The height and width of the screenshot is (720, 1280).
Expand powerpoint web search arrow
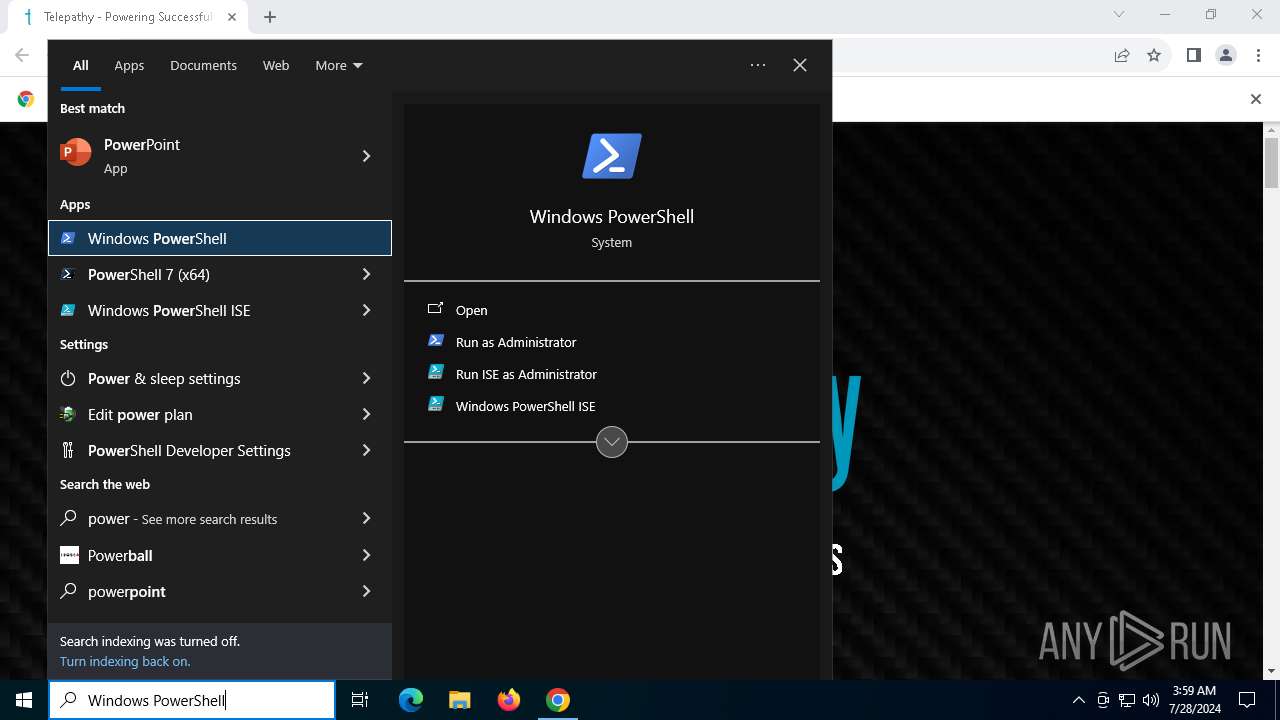point(367,591)
